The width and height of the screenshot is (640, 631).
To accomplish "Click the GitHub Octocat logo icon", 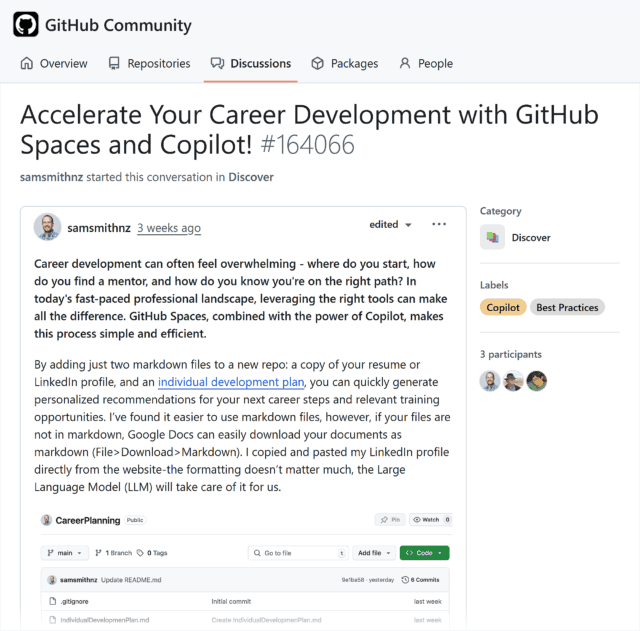I will click(x=26, y=24).
